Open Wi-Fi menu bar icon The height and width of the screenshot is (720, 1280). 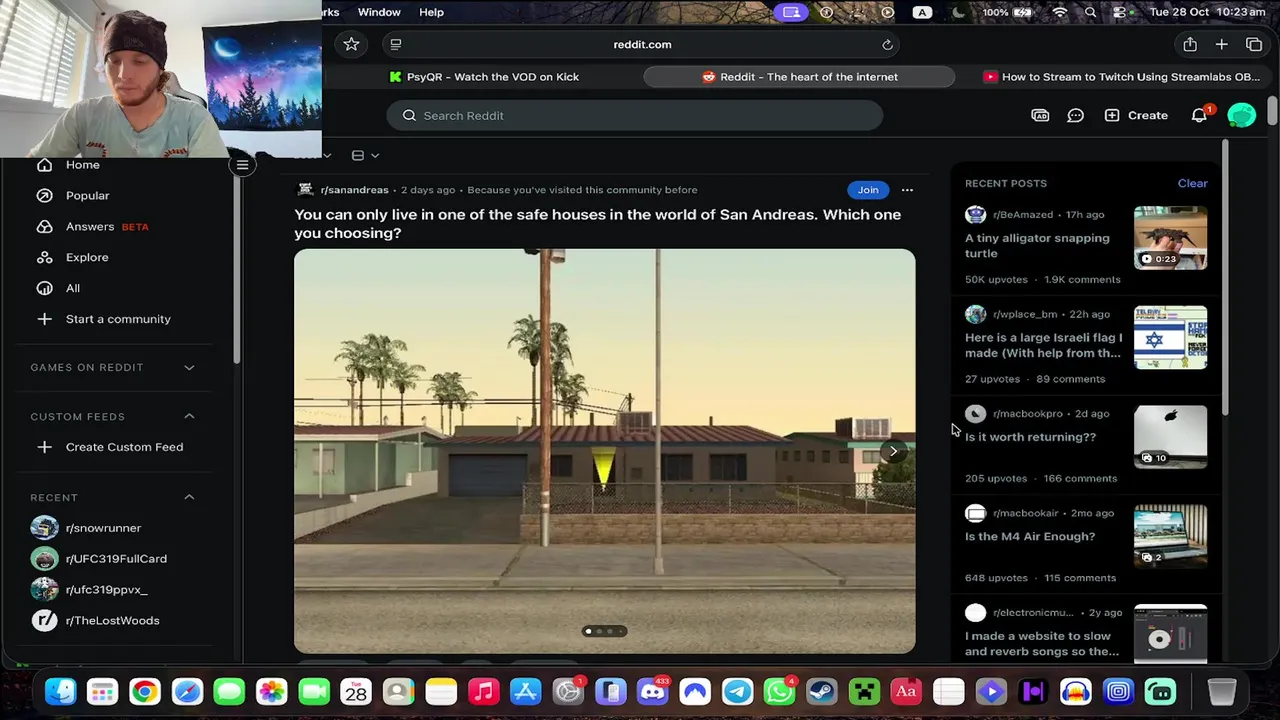coord(1060,12)
